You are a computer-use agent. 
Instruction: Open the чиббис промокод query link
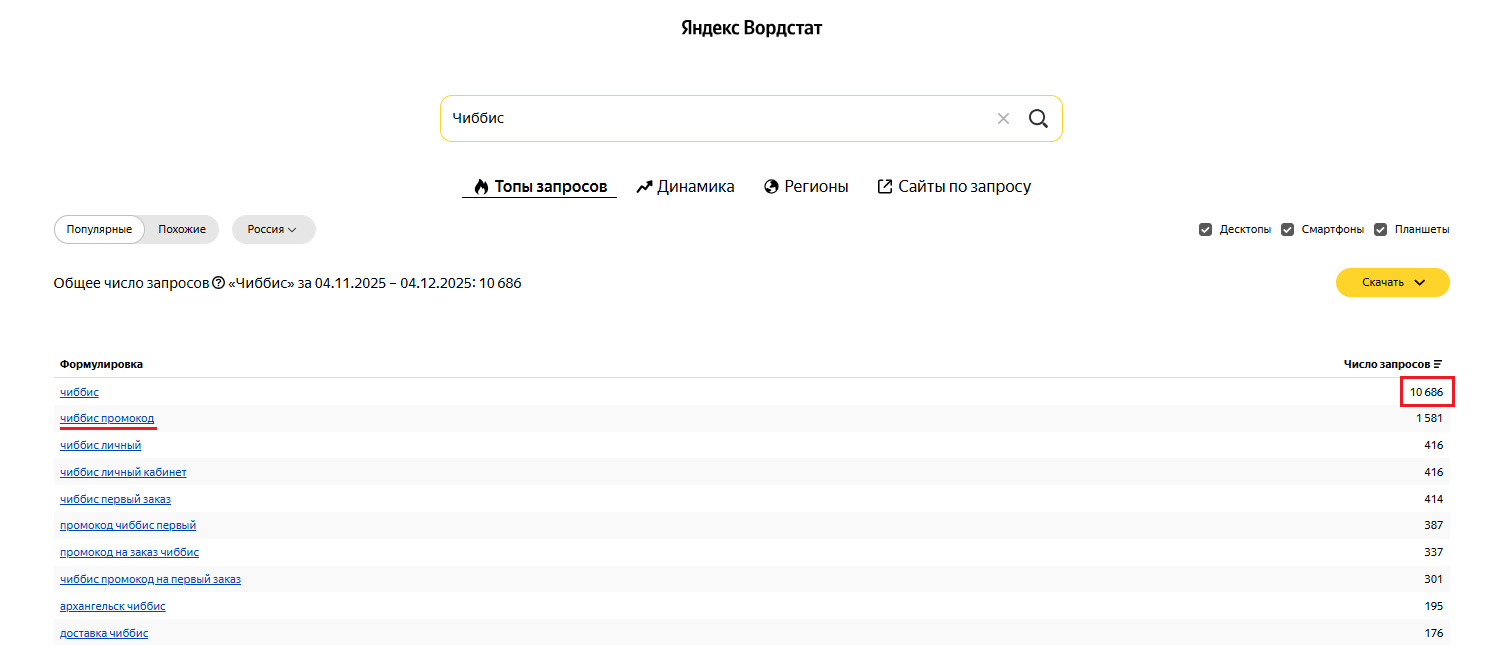(107, 418)
